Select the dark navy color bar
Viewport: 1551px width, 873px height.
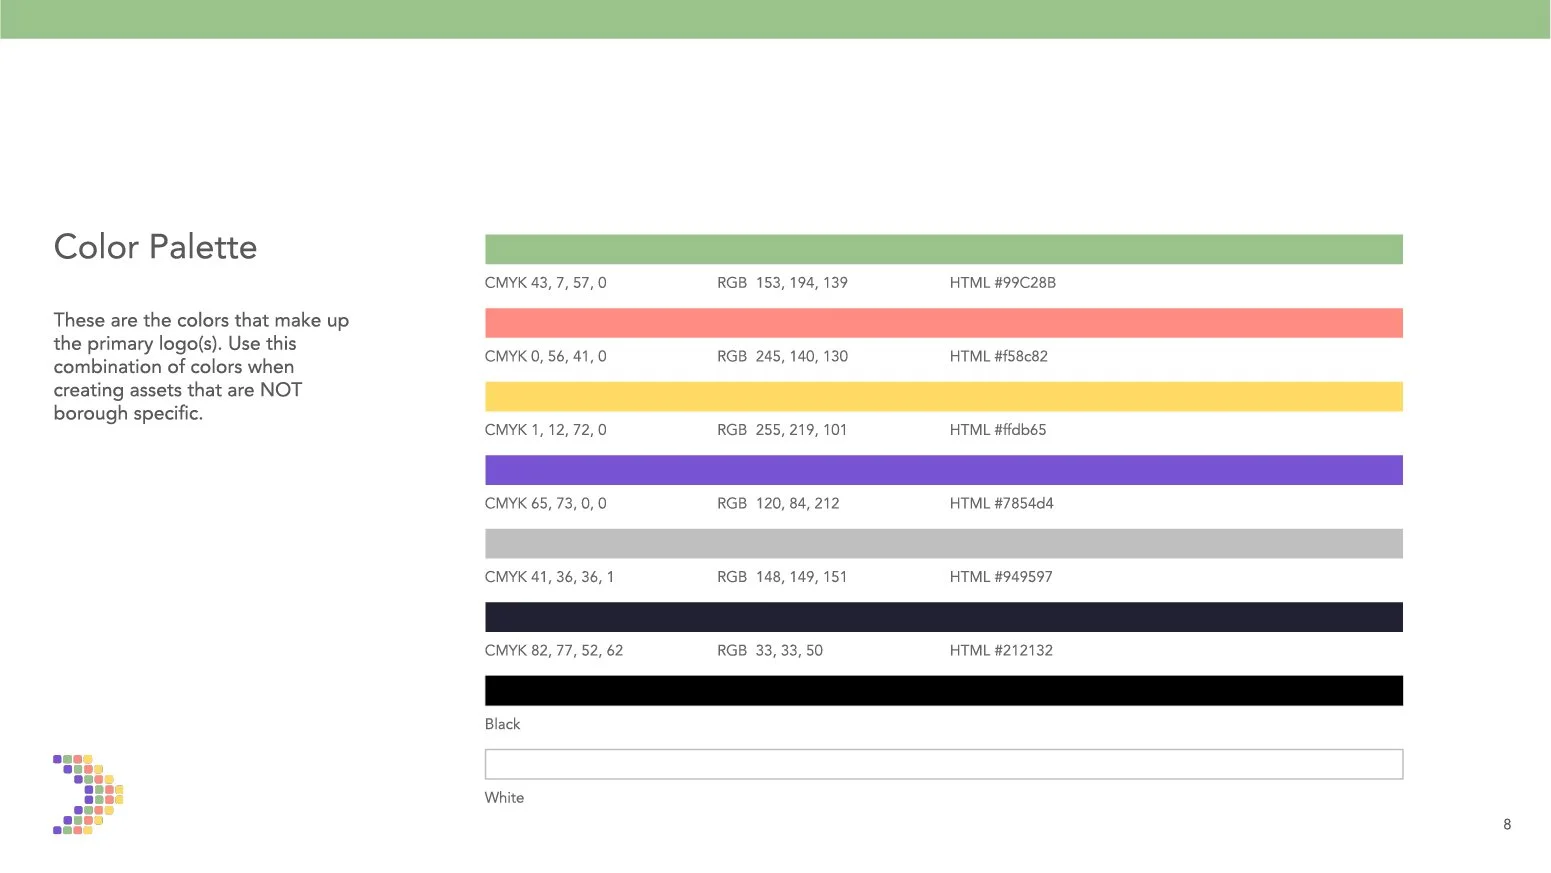tap(943, 617)
